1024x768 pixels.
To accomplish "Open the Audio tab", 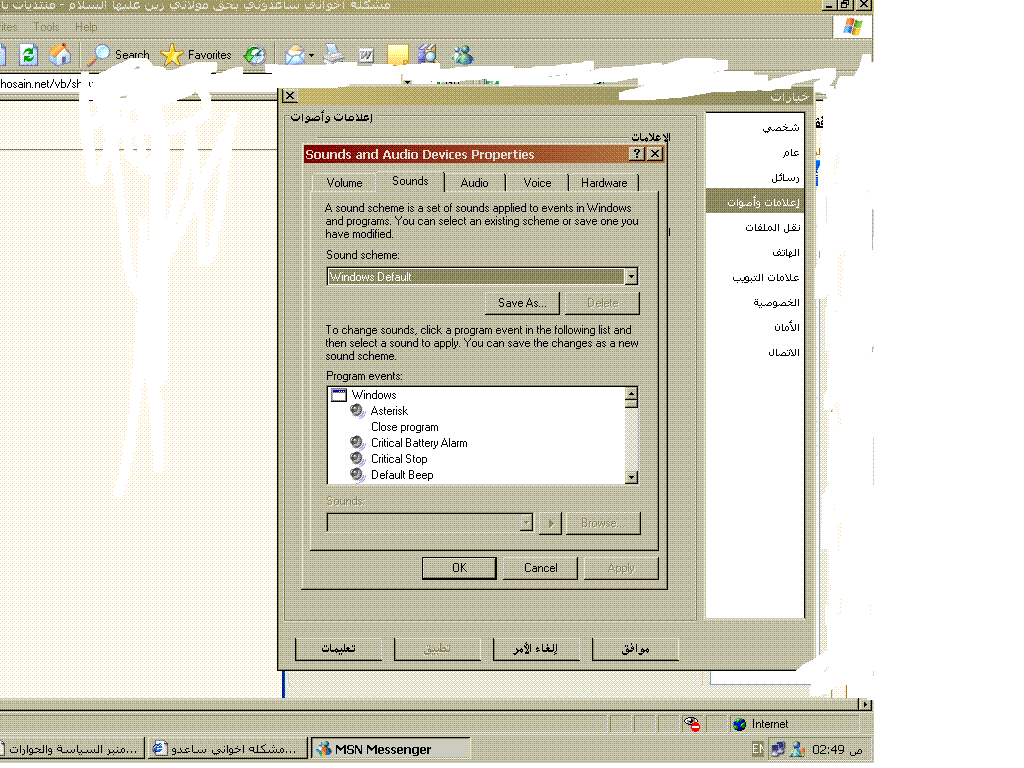I will click(x=474, y=183).
